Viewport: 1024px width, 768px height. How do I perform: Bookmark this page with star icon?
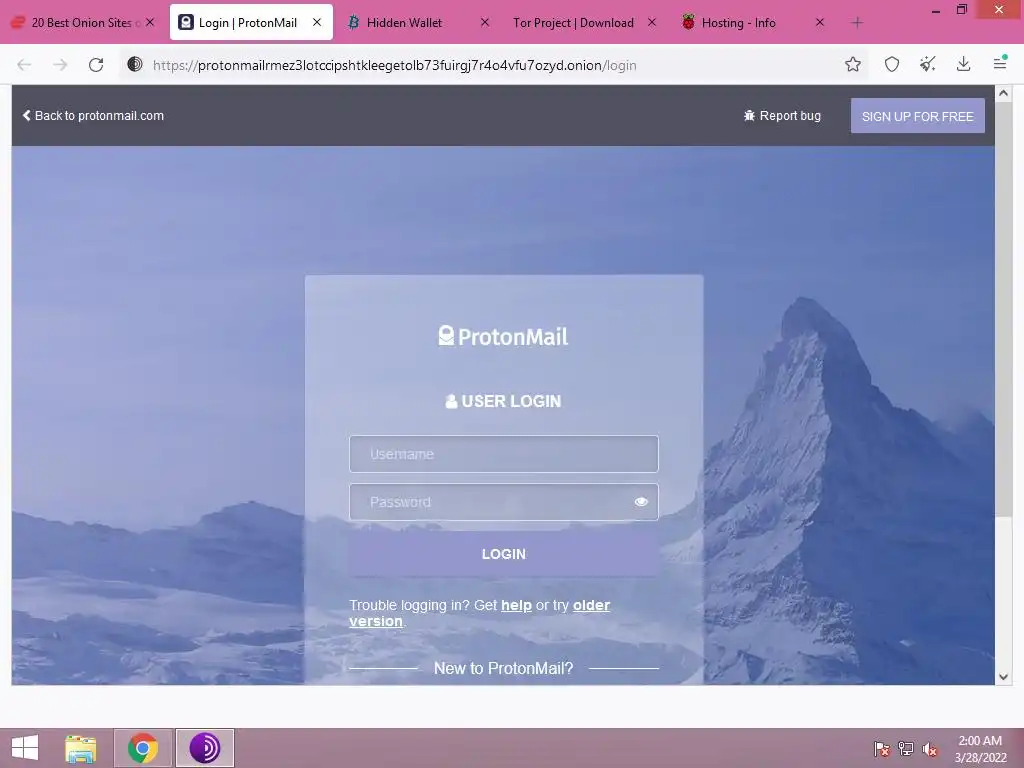pyautogui.click(x=852, y=64)
